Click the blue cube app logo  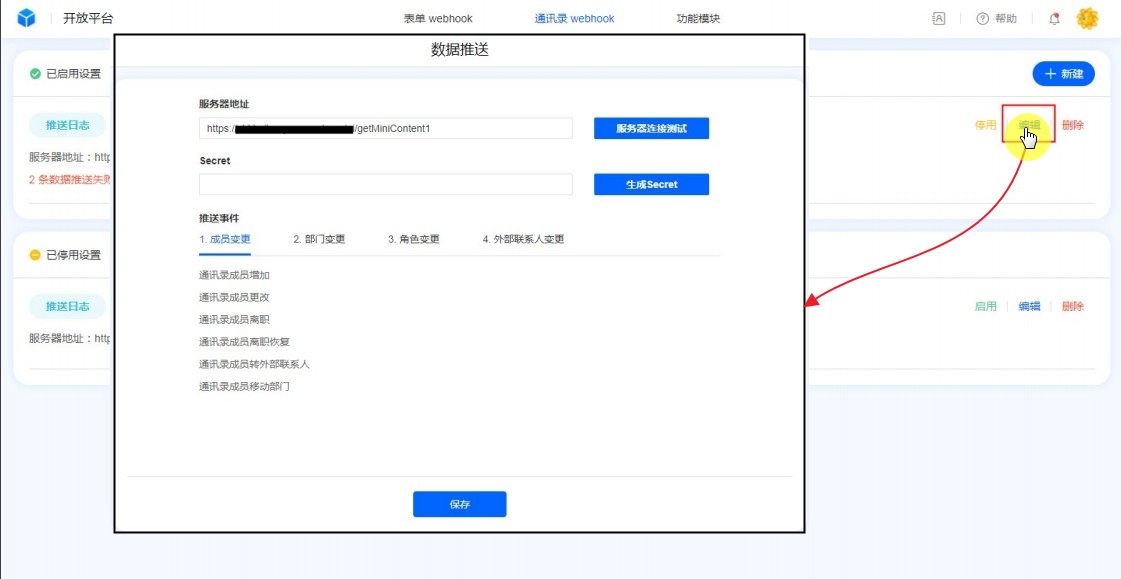(x=26, y=18)
